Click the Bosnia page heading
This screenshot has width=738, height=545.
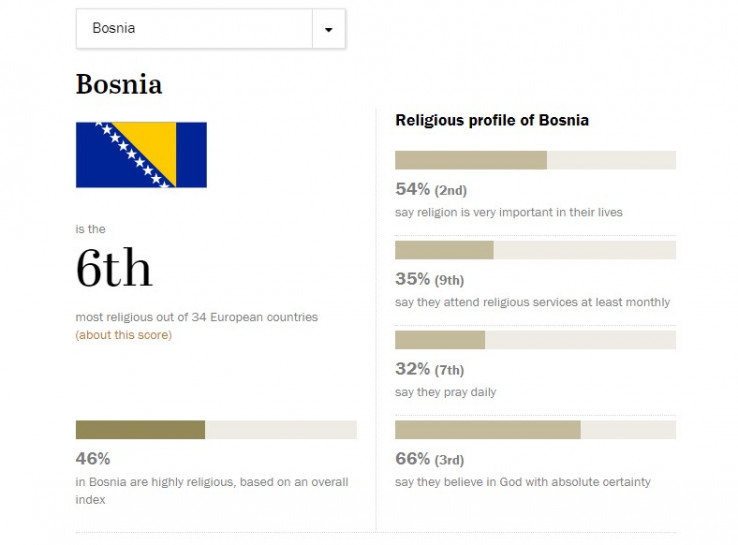[x=118, y=84]
